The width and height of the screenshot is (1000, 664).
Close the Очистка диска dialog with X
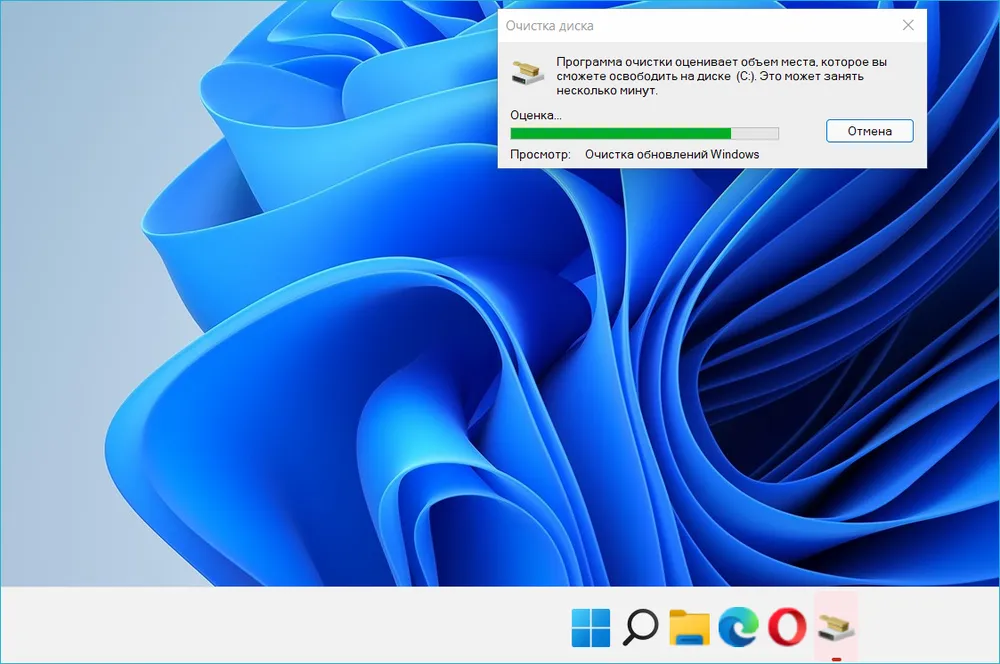pyautogui.click(x=907, y=25)
